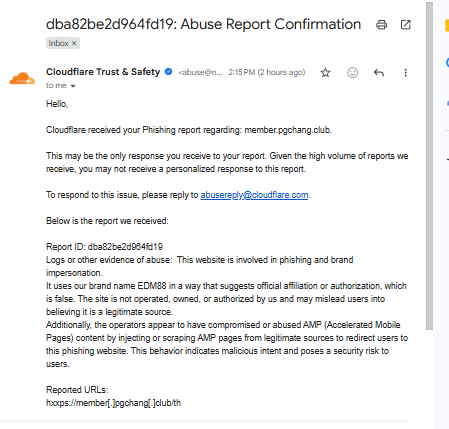This screenshot has width=449, height=429.
Task: Open email in new window
Action: (405, 25)
